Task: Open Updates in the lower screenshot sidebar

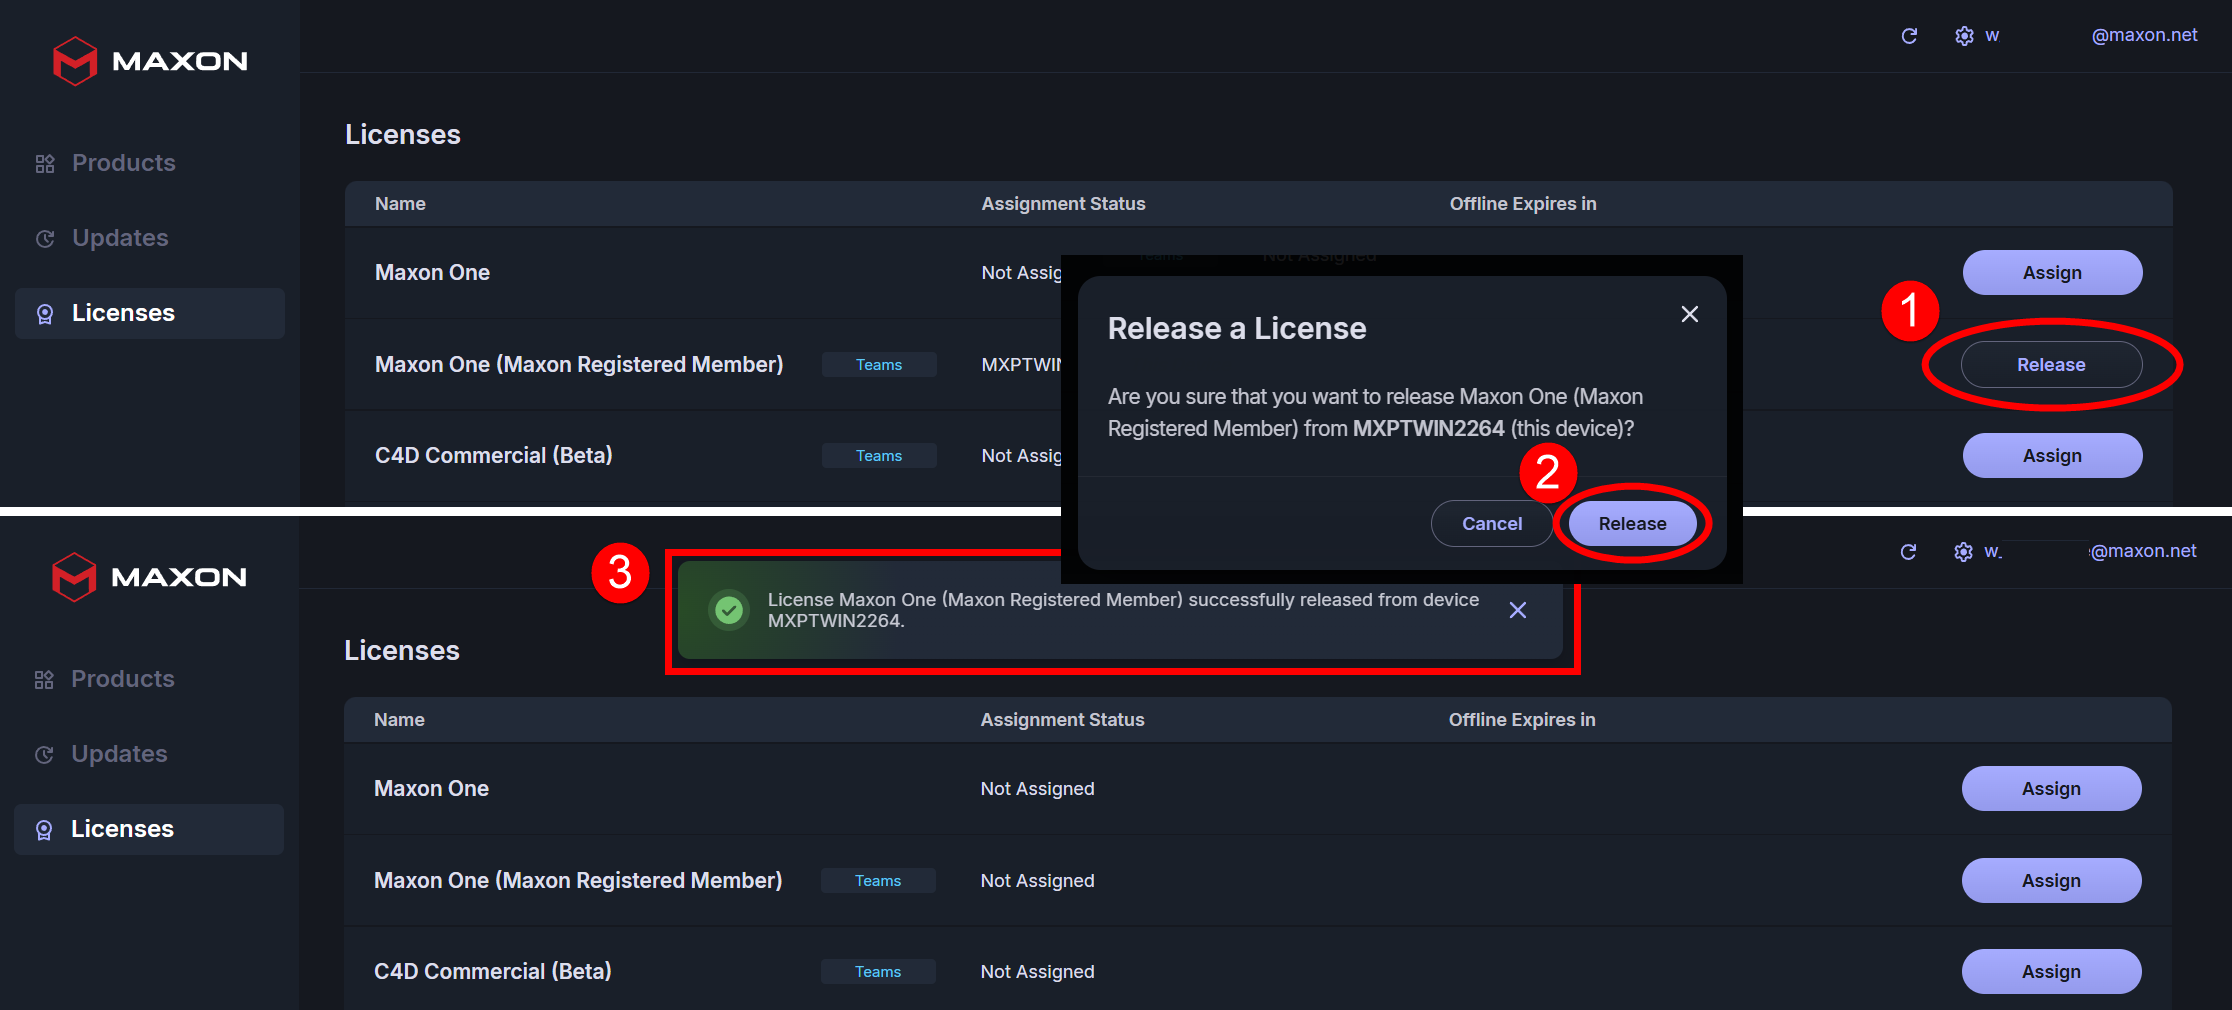Action: point(119,754)
